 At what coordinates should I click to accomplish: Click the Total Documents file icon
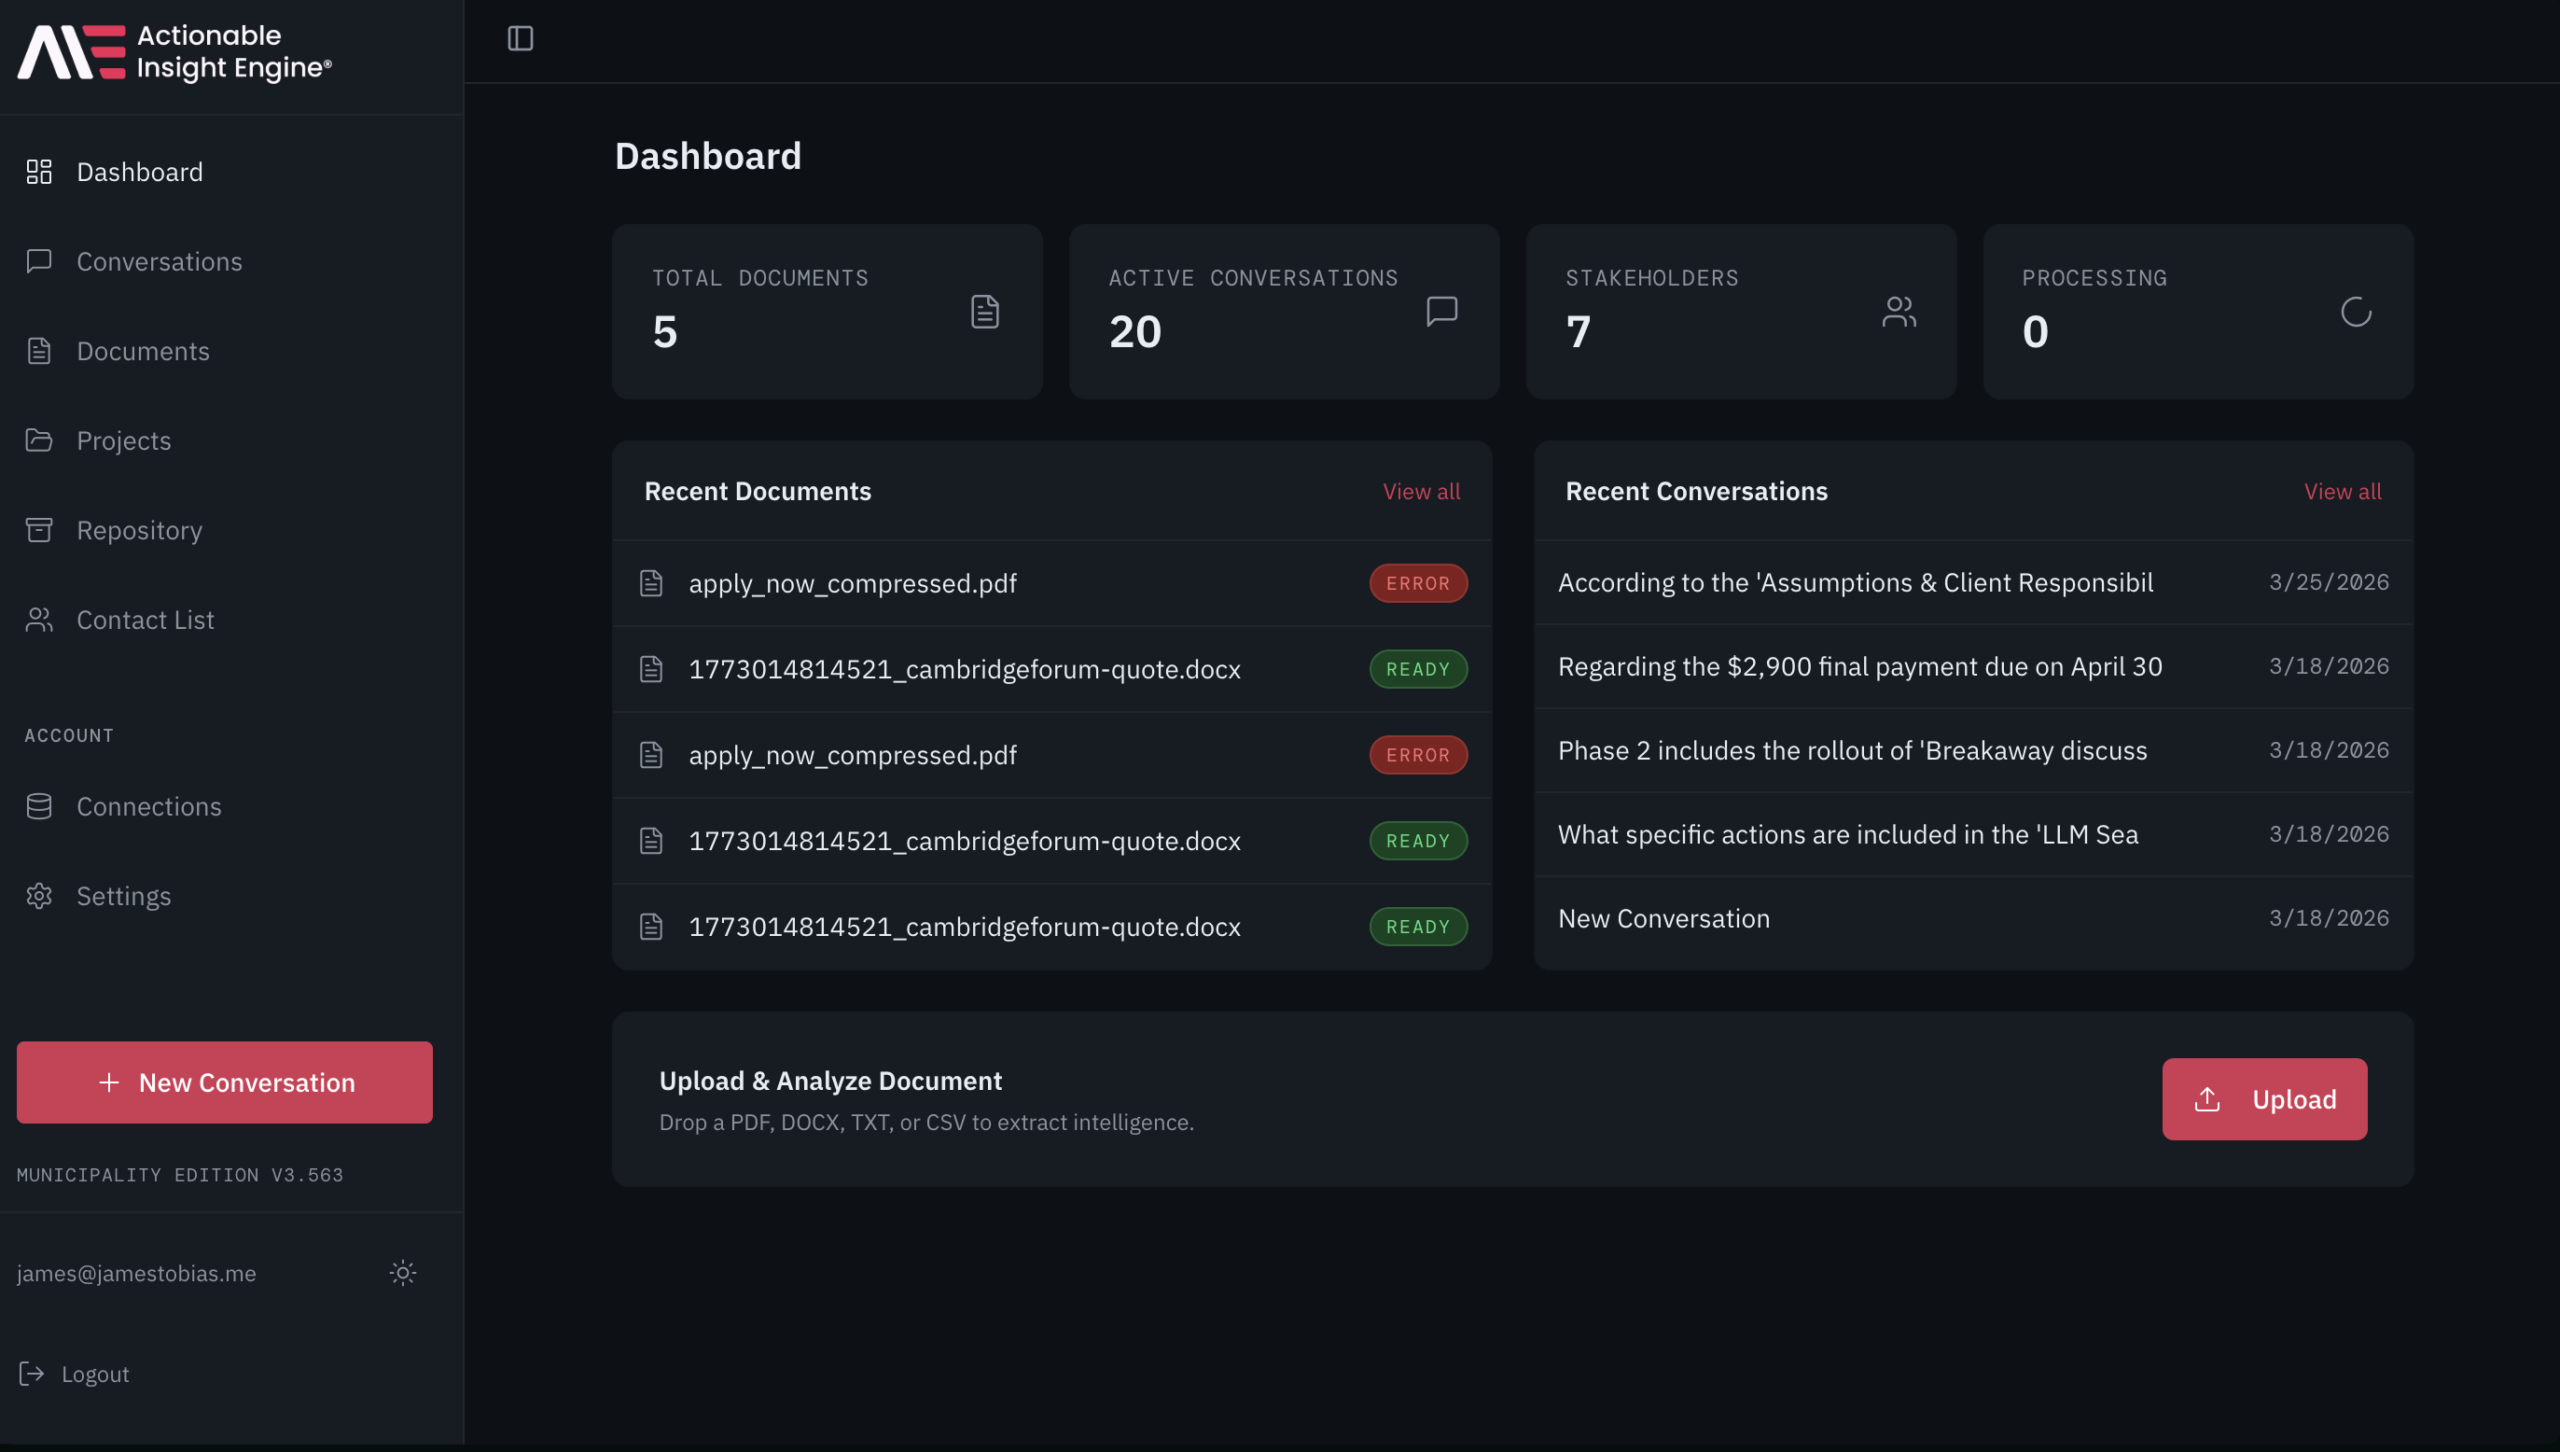pos(984,312)
